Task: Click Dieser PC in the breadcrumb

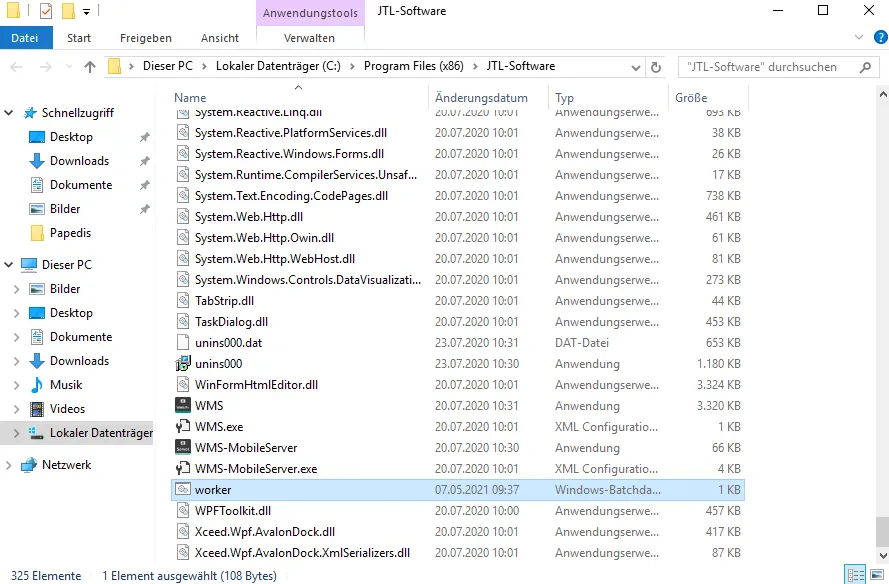Action: tap(168, 66)
